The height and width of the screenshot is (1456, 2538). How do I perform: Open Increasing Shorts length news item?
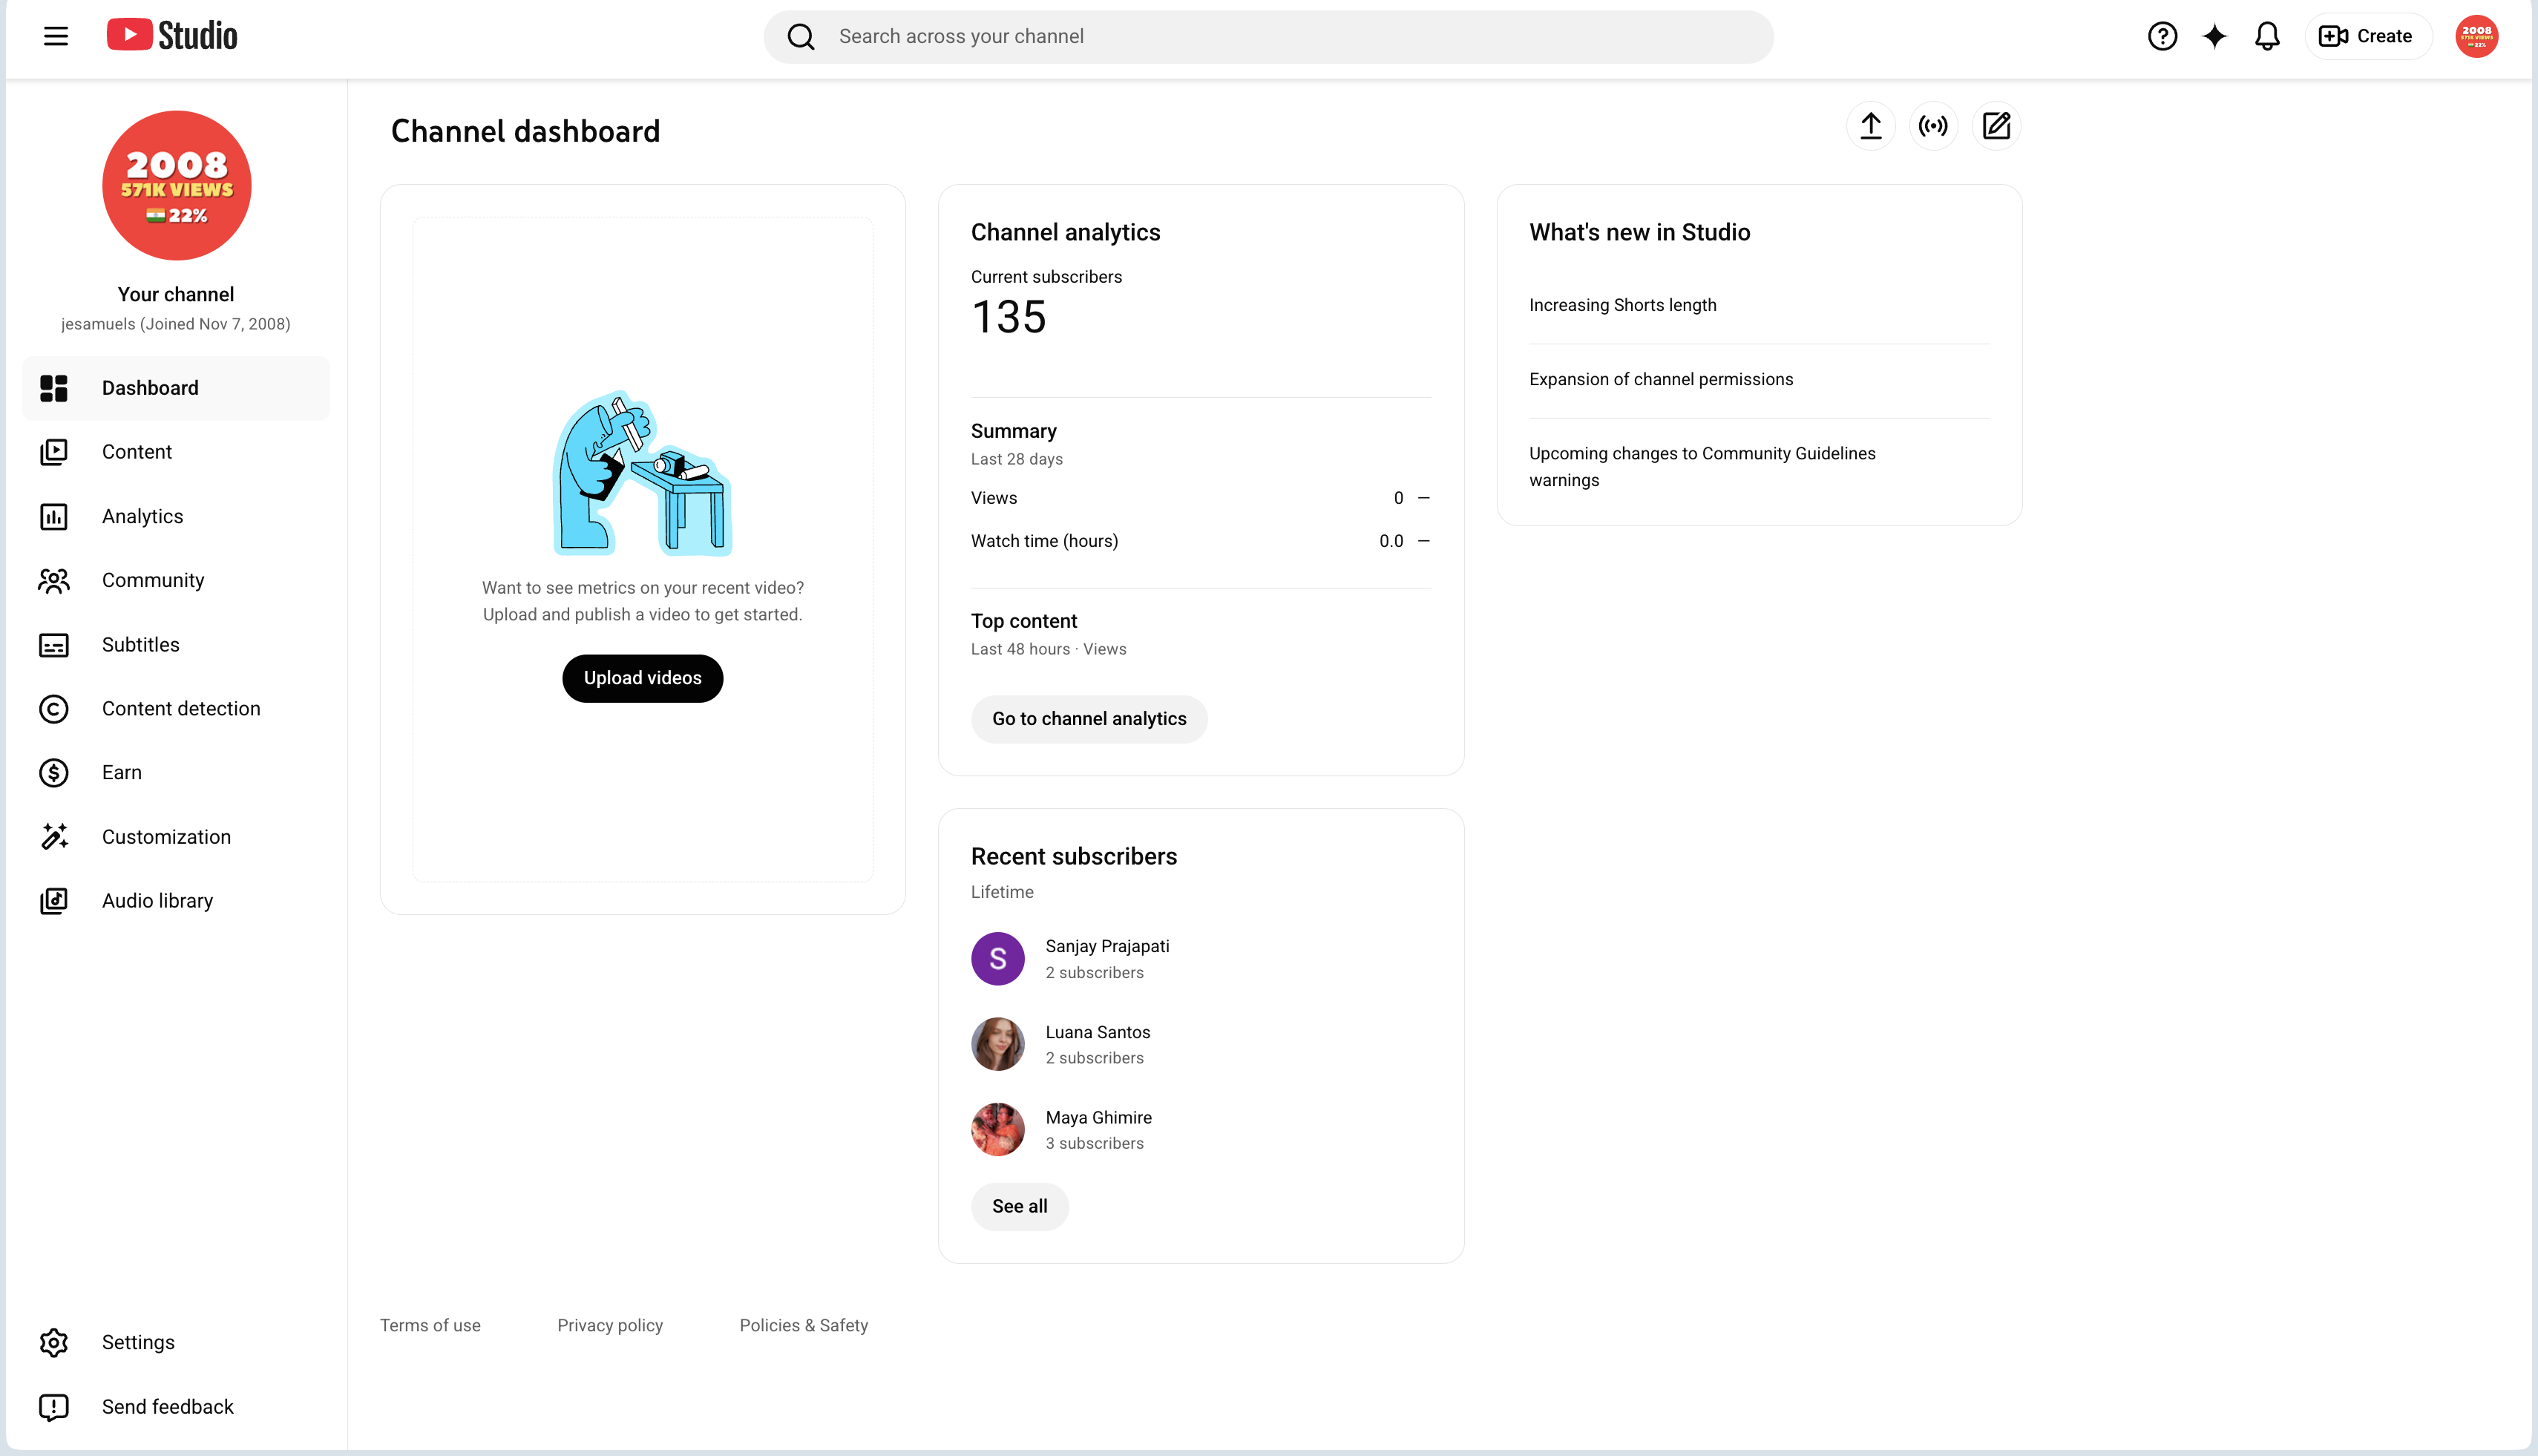(x=1622, y=305)
